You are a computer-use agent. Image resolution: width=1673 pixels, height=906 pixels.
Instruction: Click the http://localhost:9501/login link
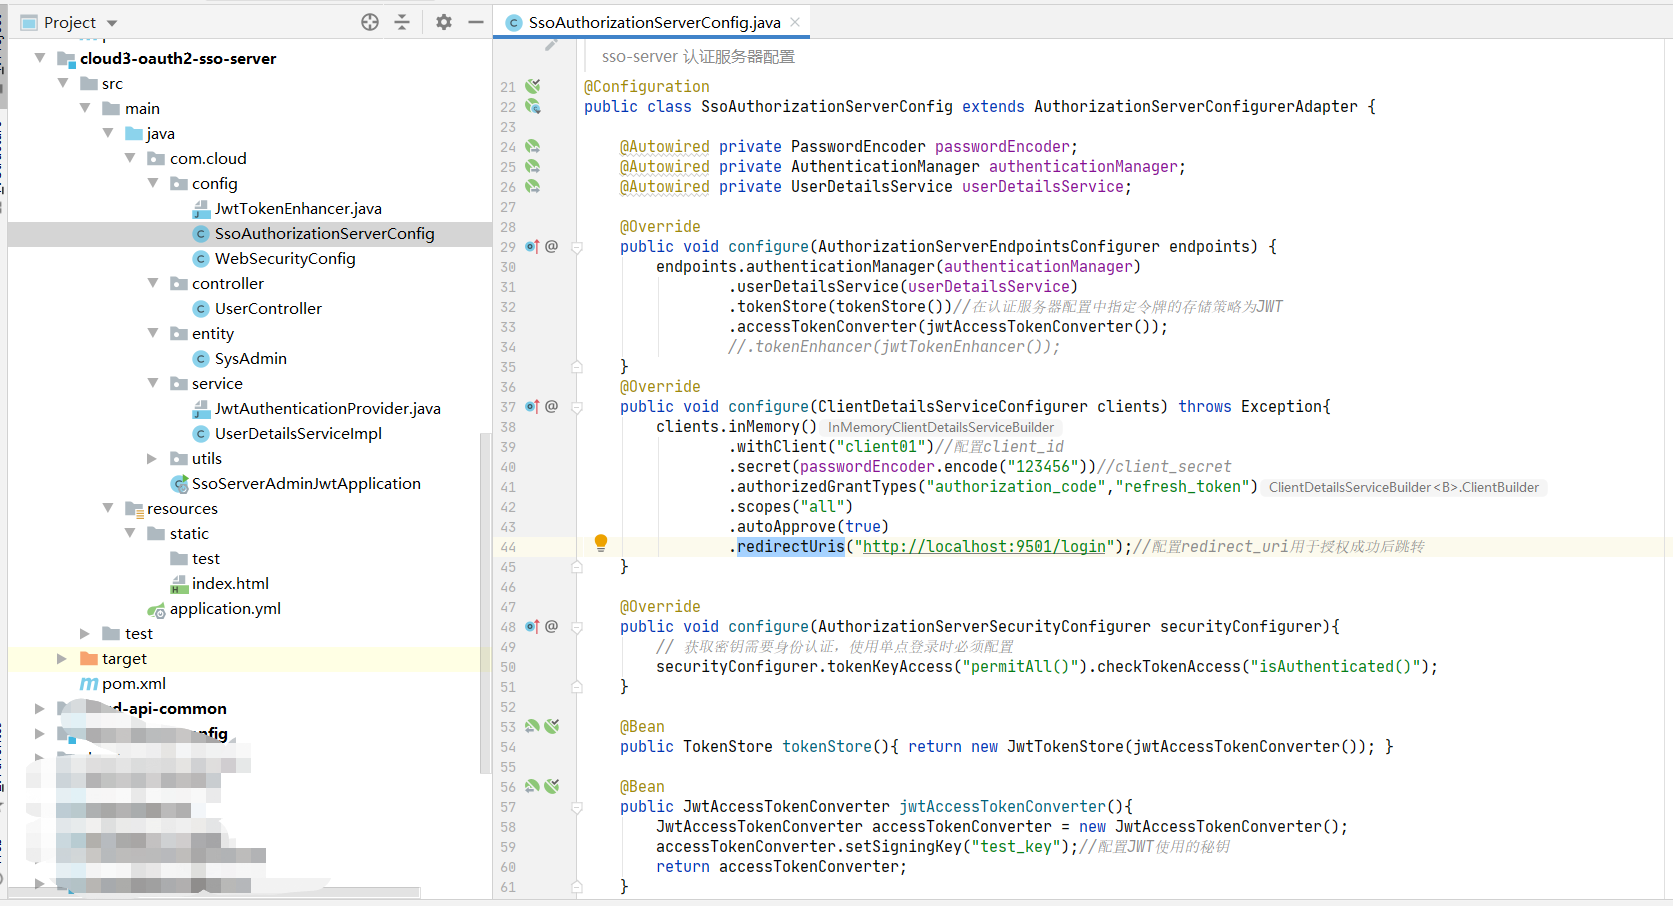point(984,546)
